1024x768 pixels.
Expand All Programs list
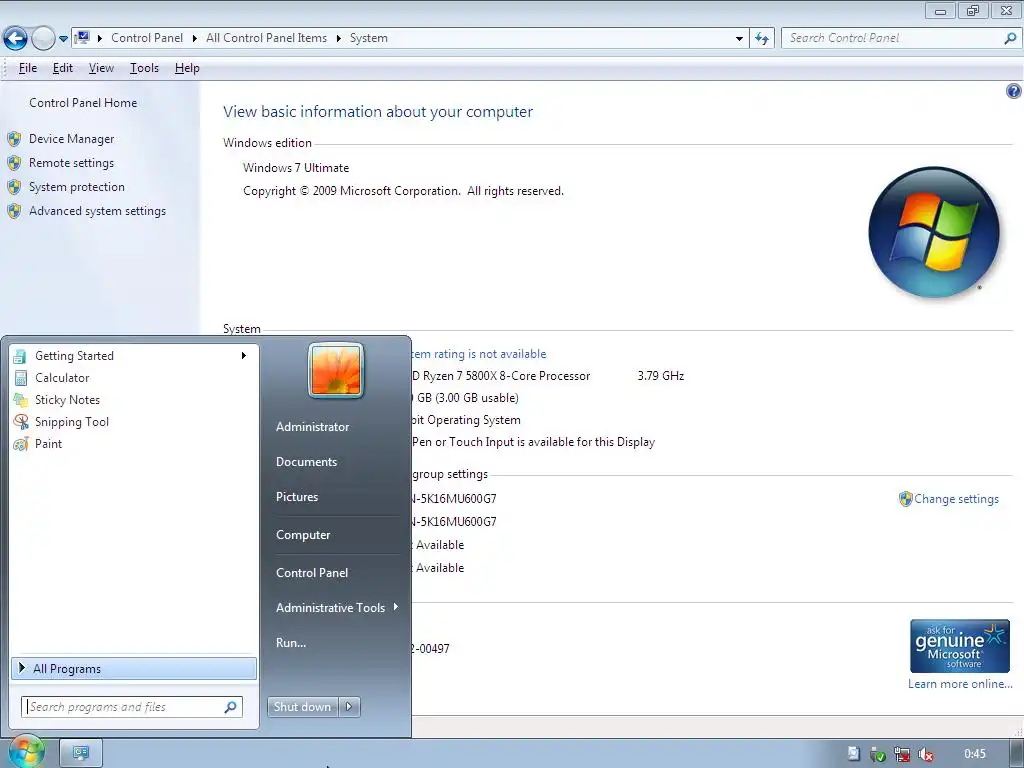[x=134, y=669]
